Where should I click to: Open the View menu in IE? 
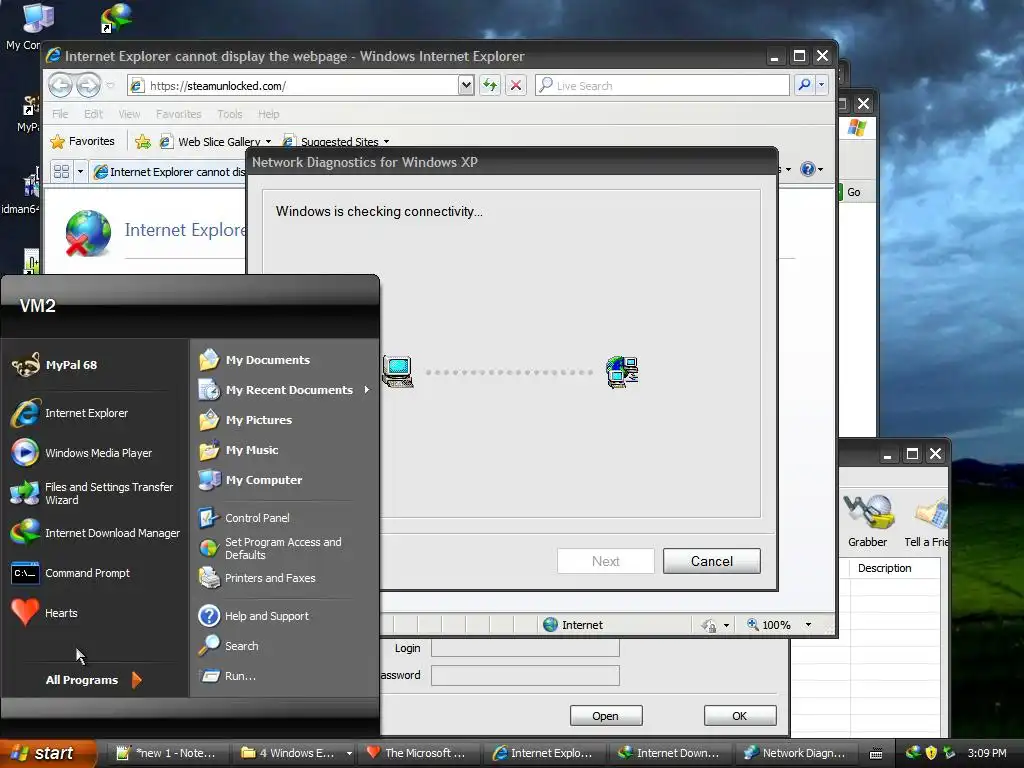[x=129, y=114]
